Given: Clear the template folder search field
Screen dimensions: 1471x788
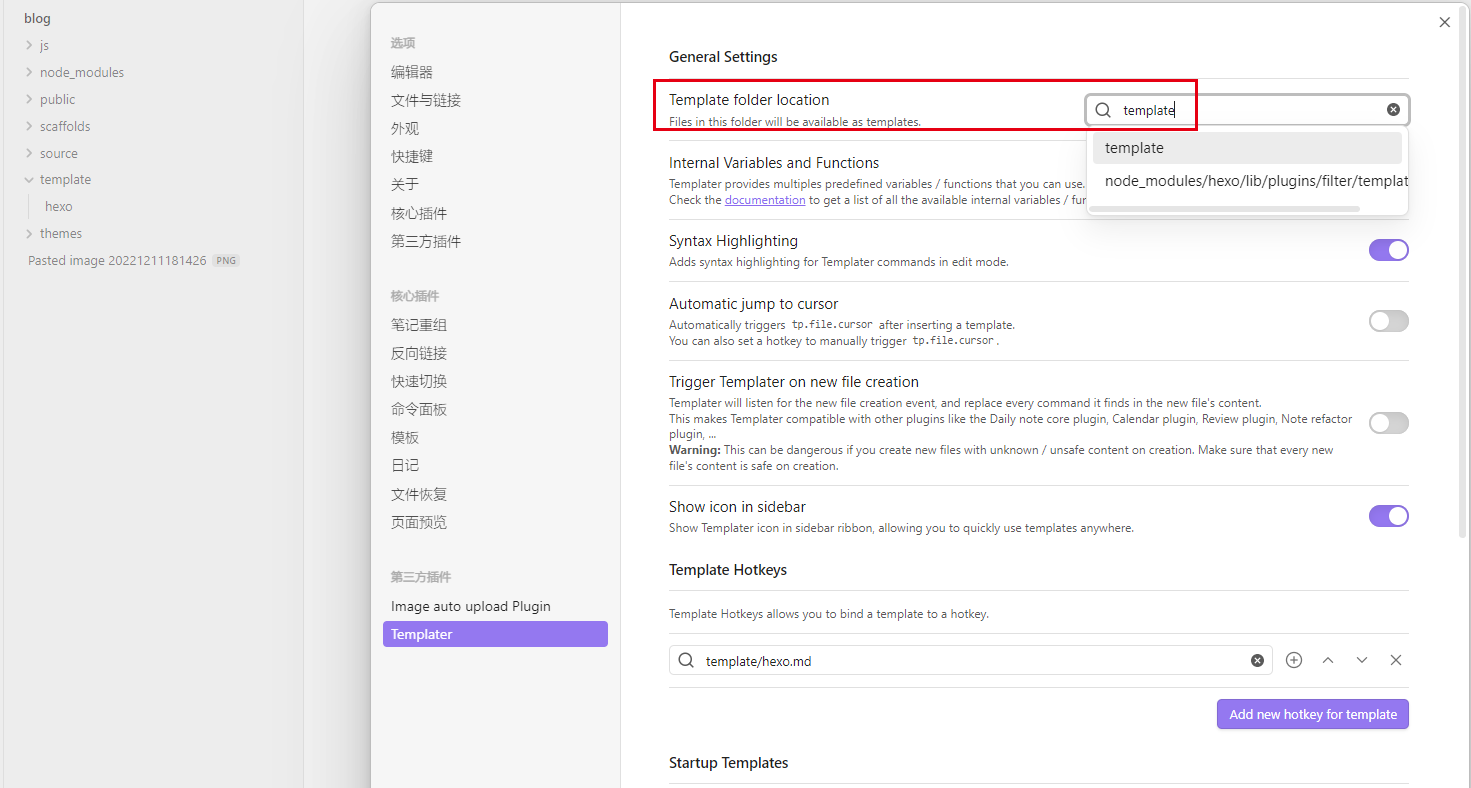Looking at the screenshot, I should click(1393, 109).
